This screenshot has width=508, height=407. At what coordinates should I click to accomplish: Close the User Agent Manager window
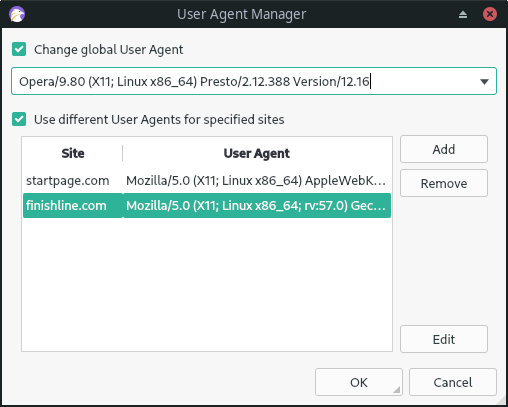pos(490,14)
